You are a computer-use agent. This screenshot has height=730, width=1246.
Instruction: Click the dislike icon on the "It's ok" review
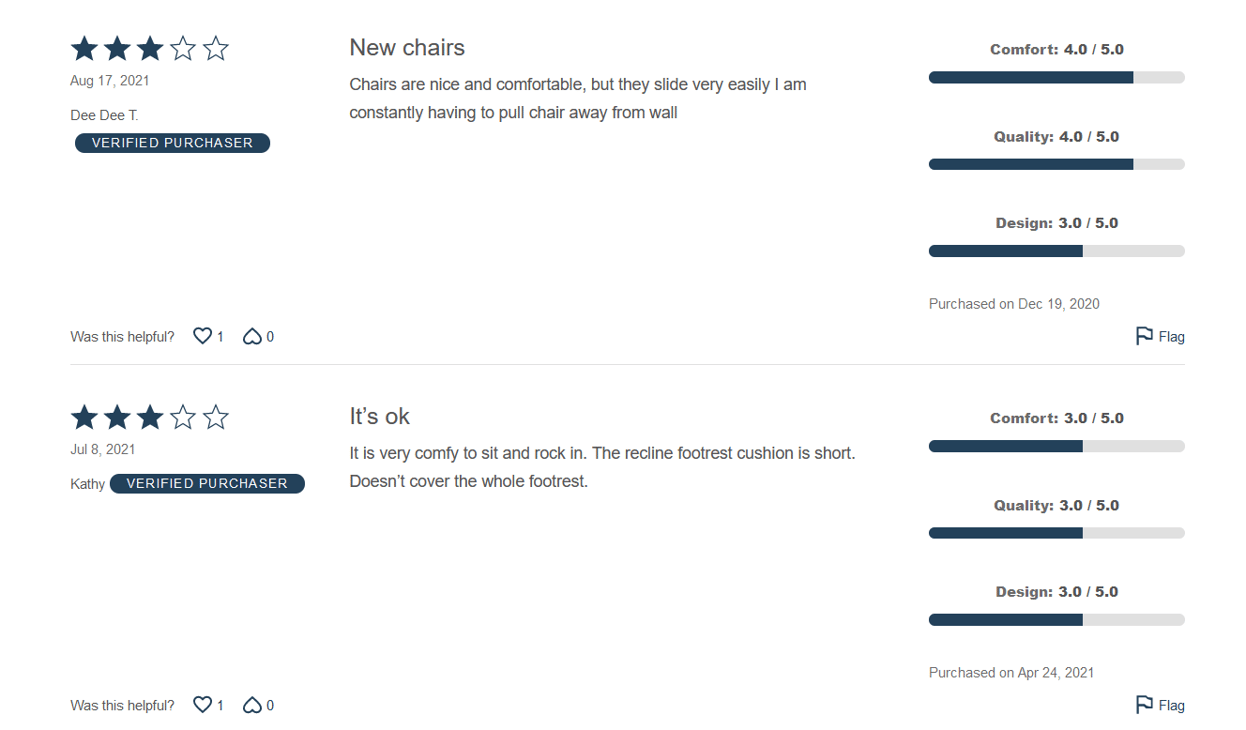253,705
